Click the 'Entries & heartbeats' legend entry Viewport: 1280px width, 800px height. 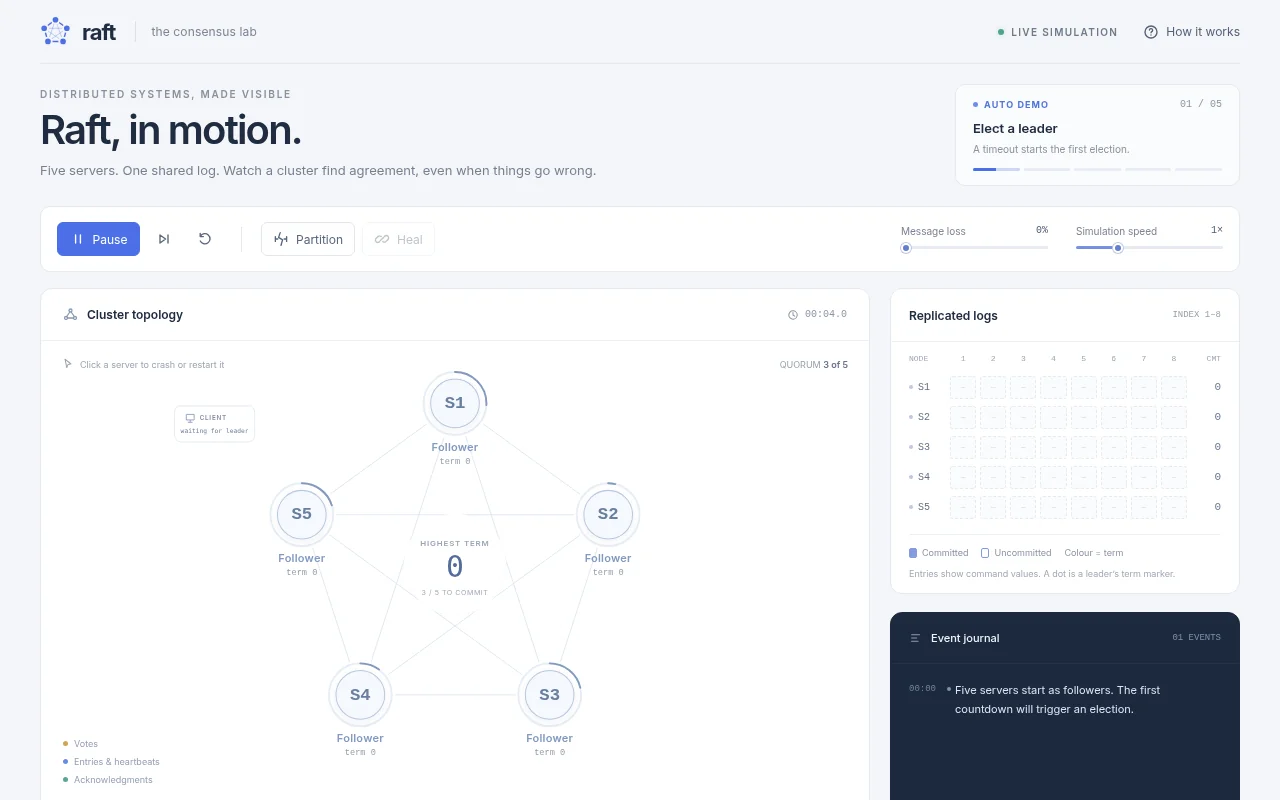[111, 762]
